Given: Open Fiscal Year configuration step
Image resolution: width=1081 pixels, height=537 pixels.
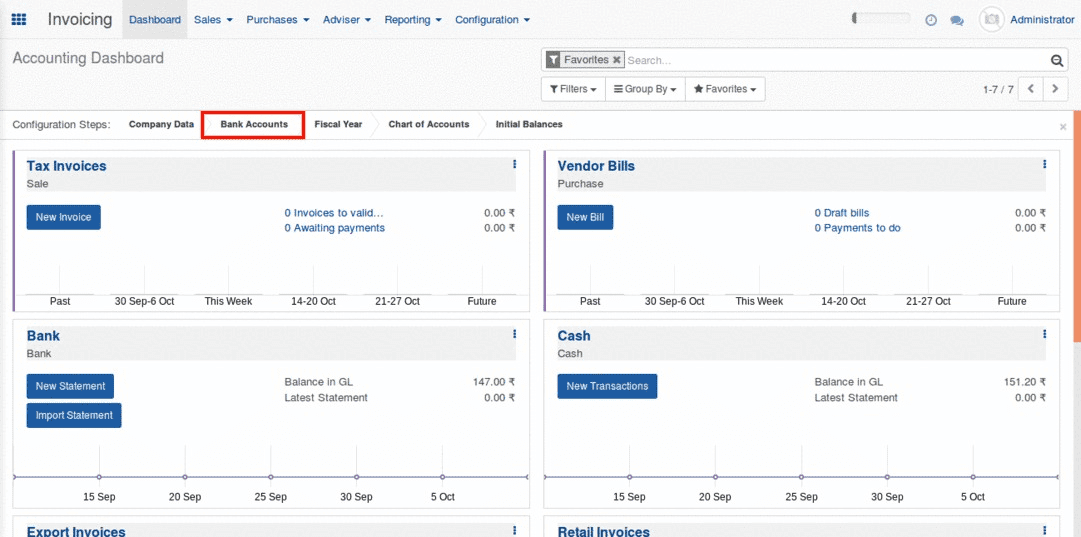Looking at the screenshot, I should tap(338, 125).
